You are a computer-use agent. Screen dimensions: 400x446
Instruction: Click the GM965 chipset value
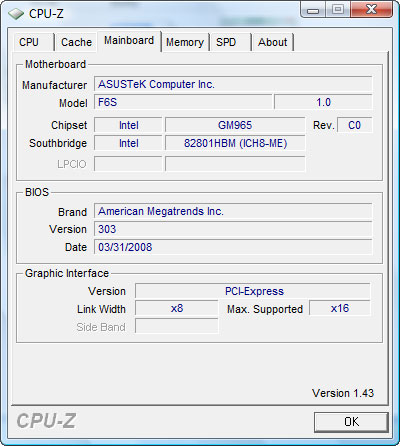[x=235, y=125]
